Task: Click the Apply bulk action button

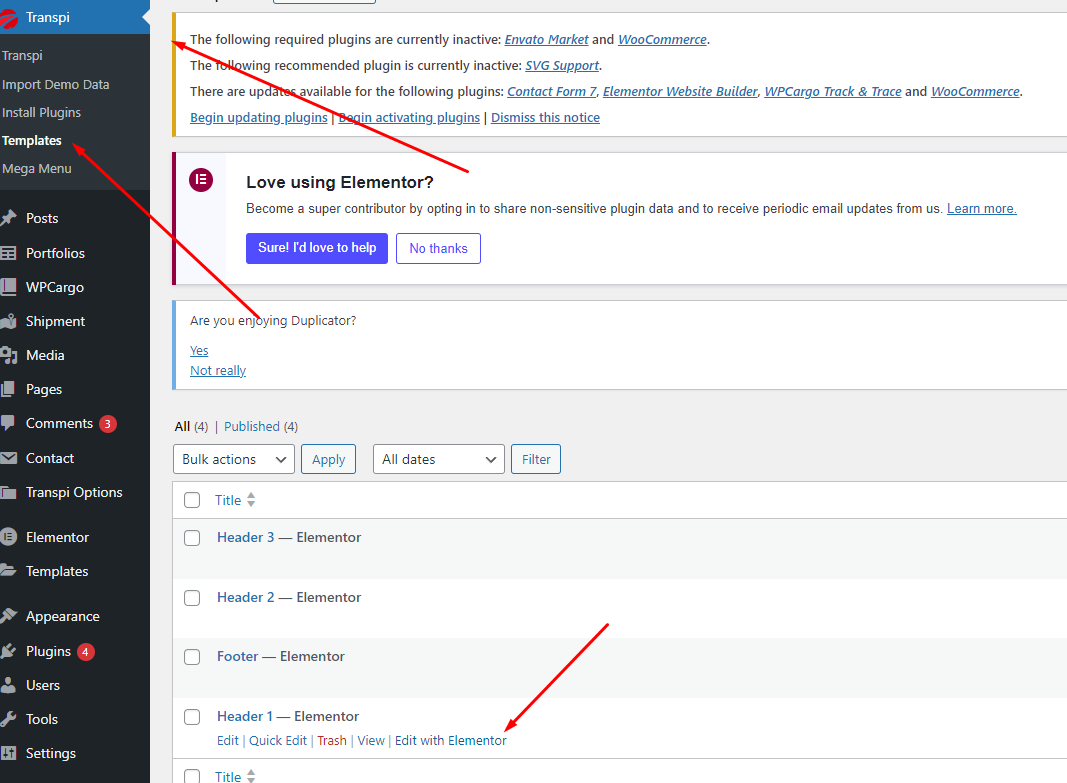Action: (x=329, y=459)
